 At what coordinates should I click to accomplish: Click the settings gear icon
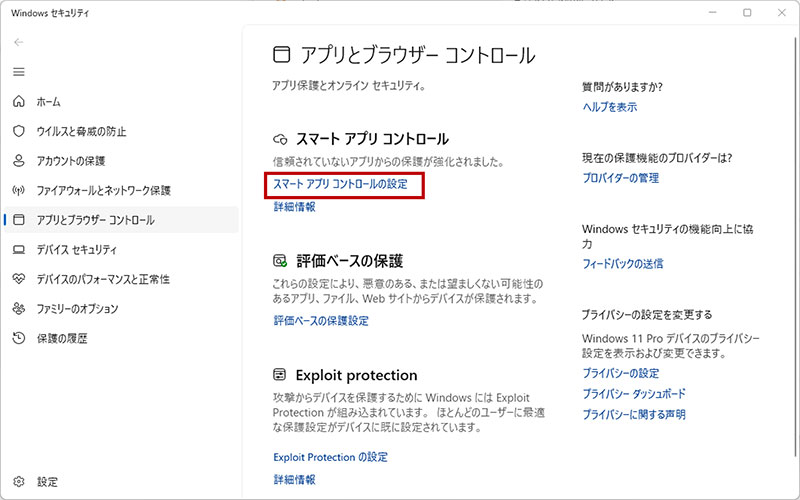19,481
